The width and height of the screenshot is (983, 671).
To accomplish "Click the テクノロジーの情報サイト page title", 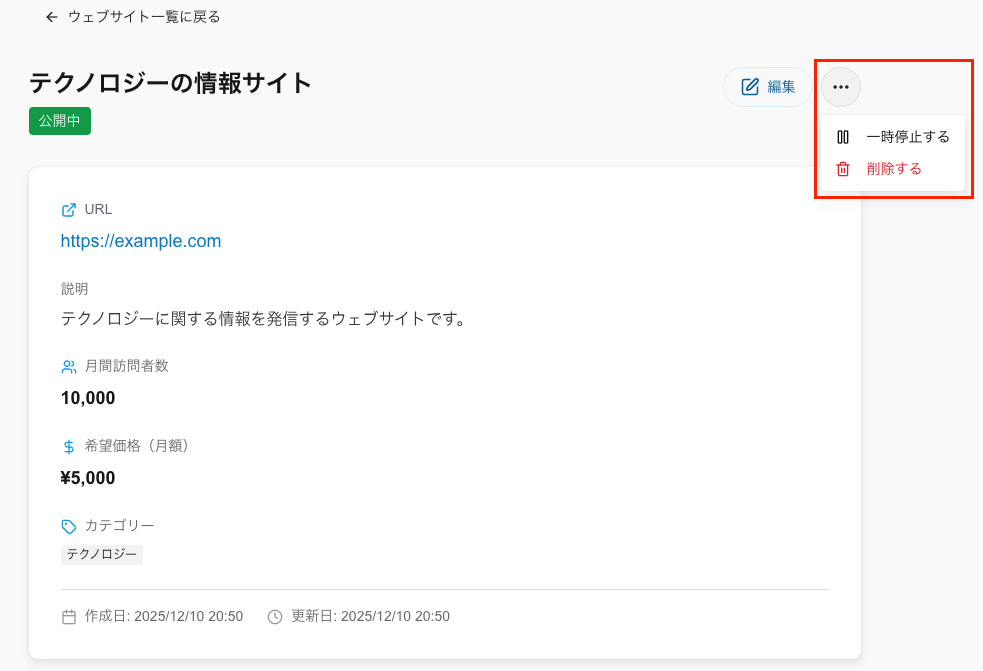I will point(171,83).
